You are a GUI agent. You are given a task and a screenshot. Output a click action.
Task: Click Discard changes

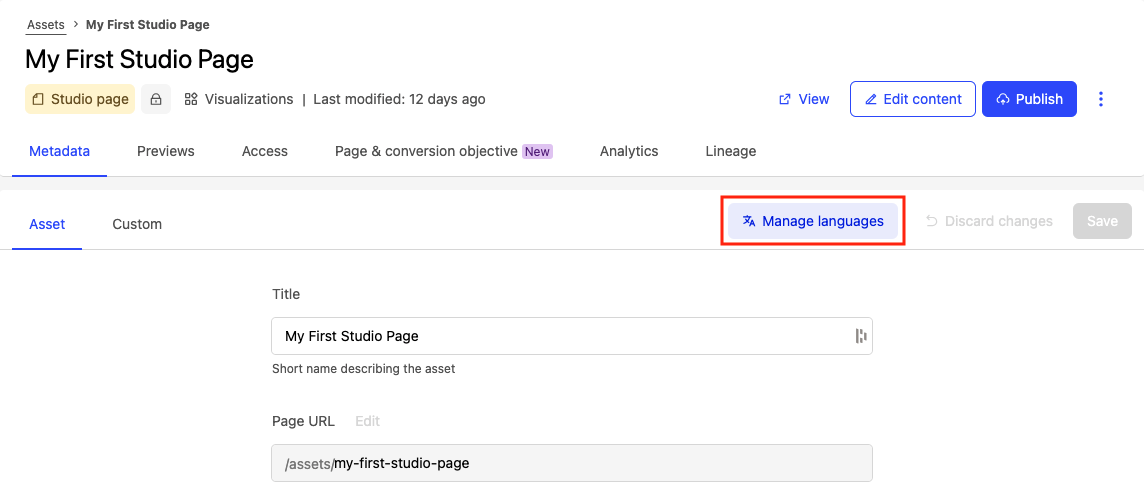pyautogui.click(x=988, y=221)
